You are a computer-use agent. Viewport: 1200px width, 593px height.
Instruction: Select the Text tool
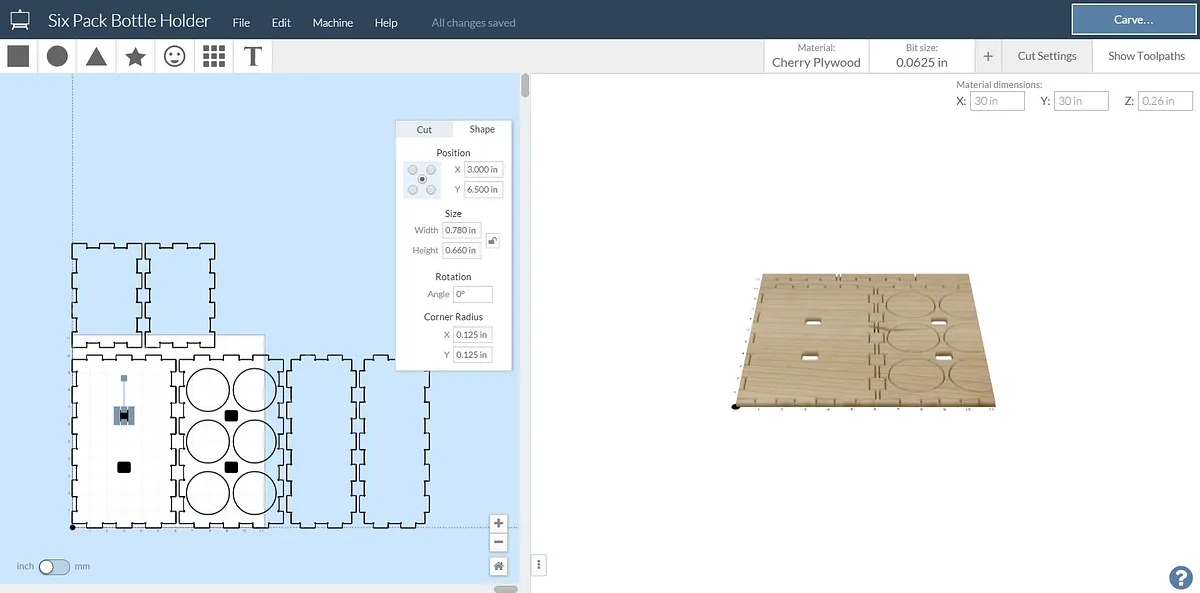253,56
